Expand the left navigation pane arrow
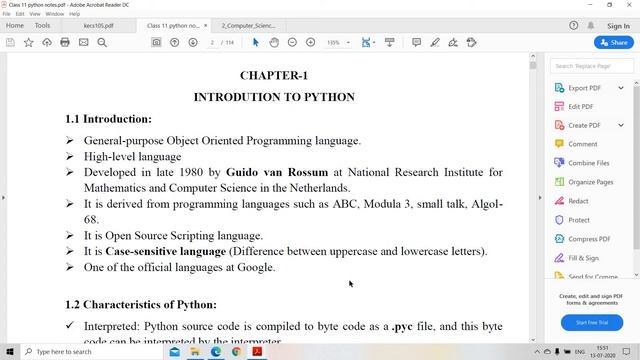 pyautogui.click(x=3, y=198)
